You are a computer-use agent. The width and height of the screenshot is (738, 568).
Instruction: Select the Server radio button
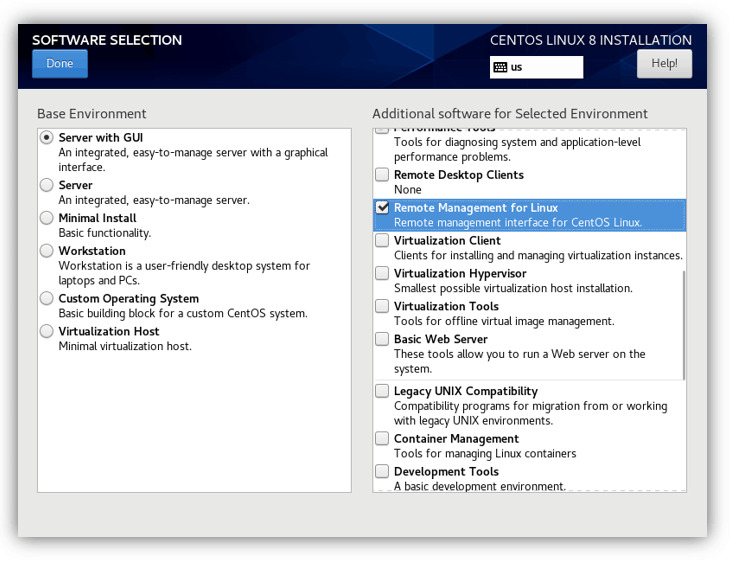[x=47, y=185]
